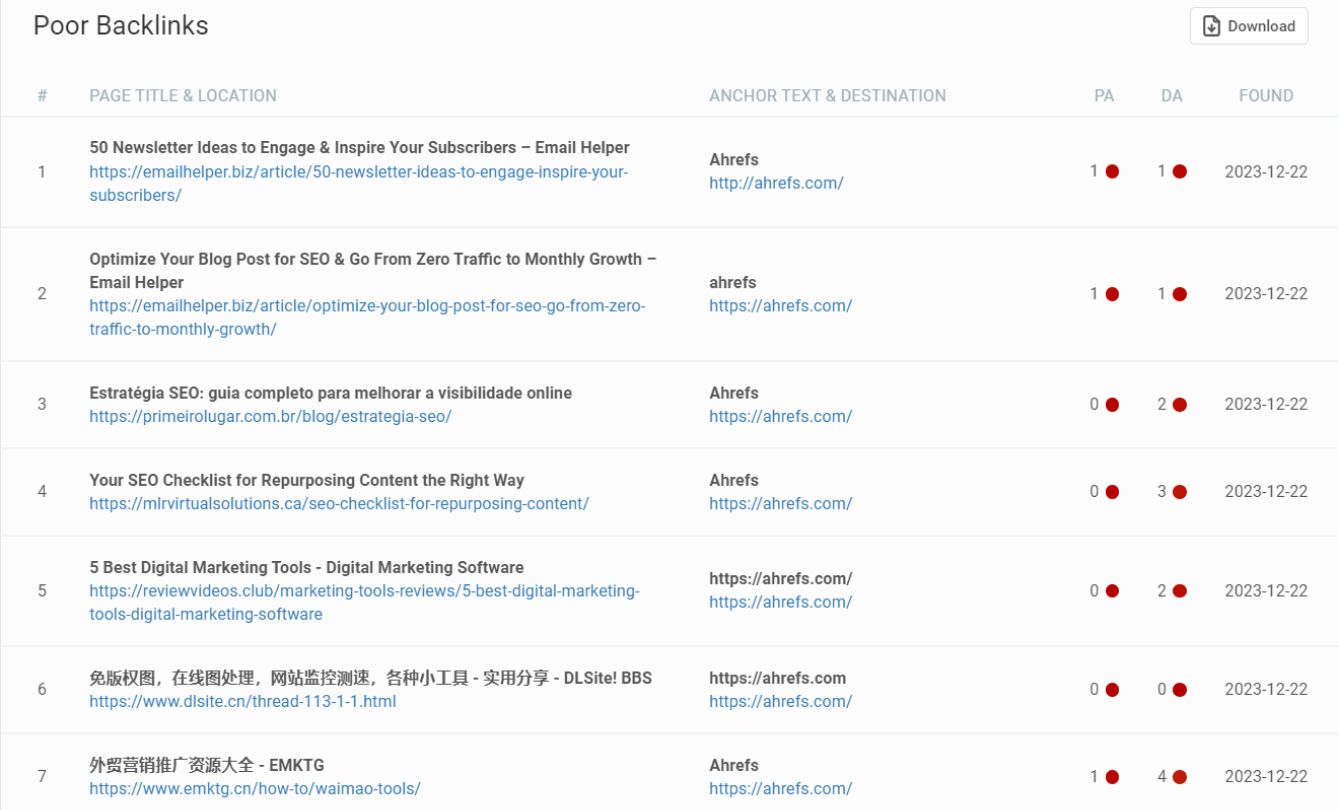
Task: Click the red DA dot for the Estratégia SEO row
Action: tap(1179, 405)
